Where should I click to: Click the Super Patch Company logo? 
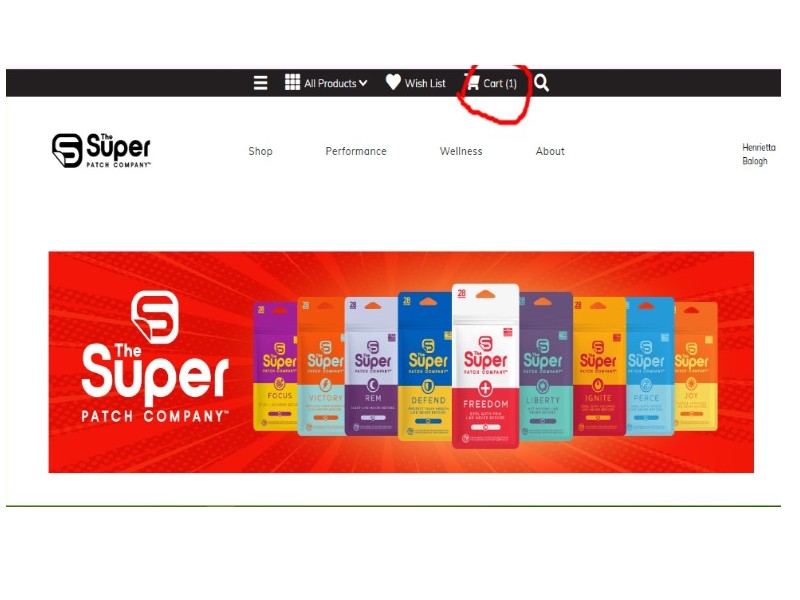click(x=101, y=151)
